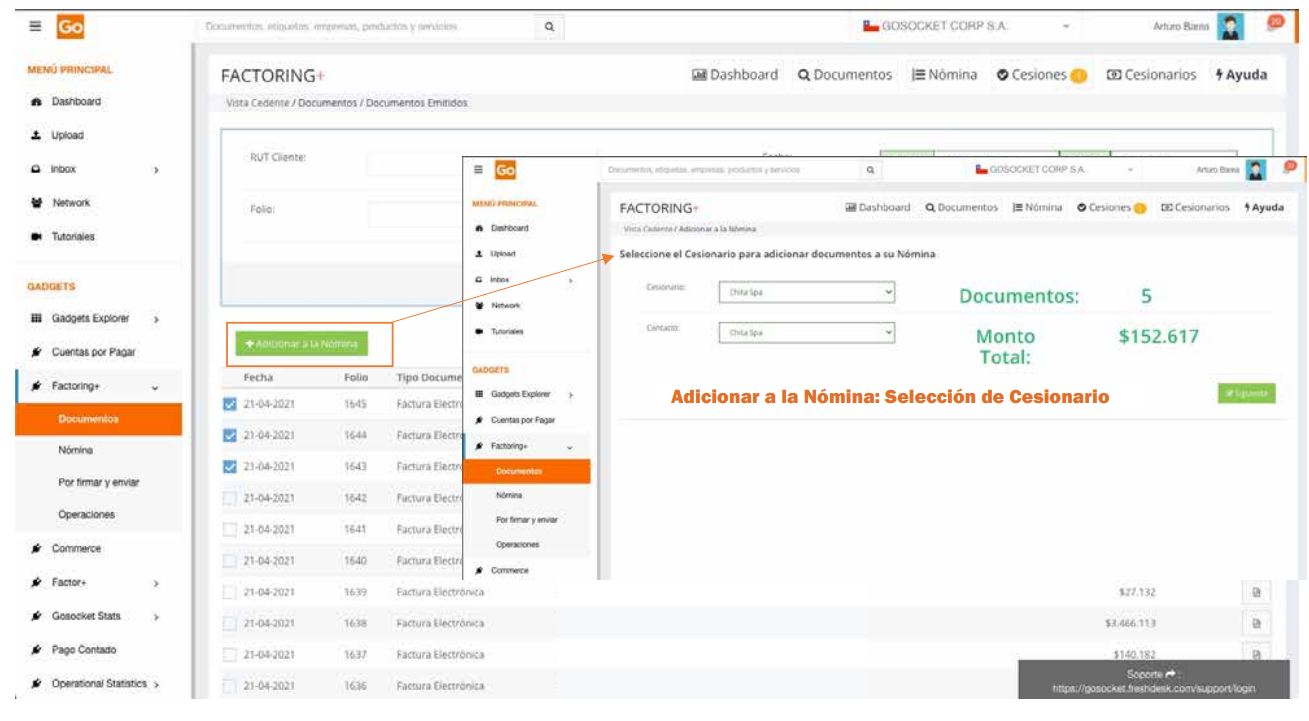Select Por firmar y enviar in background sidebar
The width and height of the screenshot is (1309, 721).
tap(99, 482)
